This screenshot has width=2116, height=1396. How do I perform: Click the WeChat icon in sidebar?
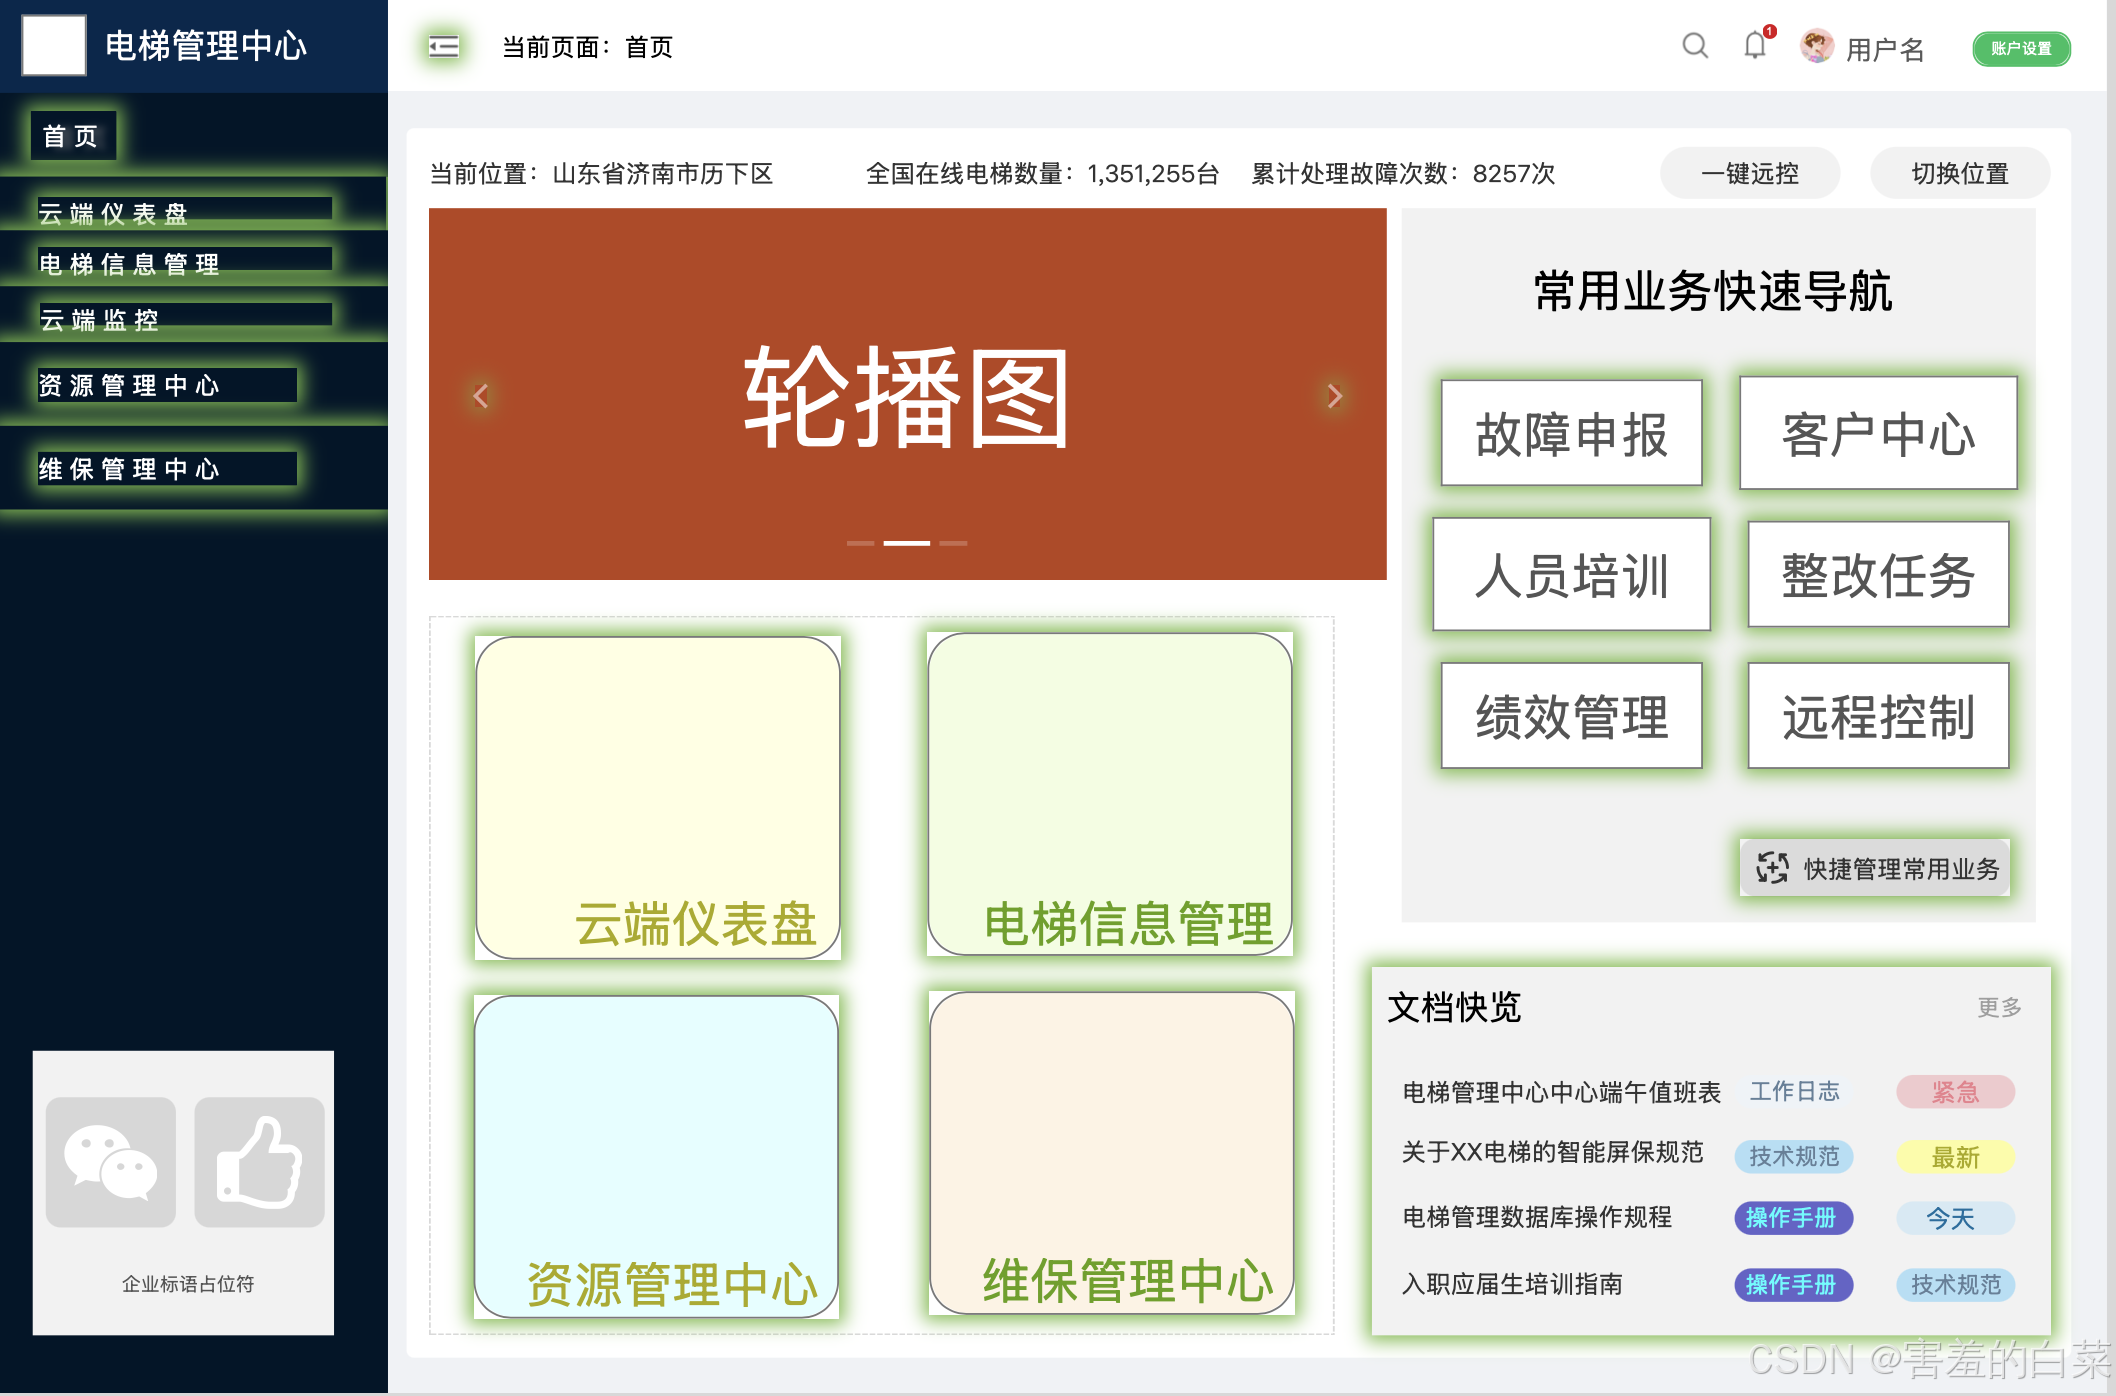pyautogui.click(x=111, y=1161)
